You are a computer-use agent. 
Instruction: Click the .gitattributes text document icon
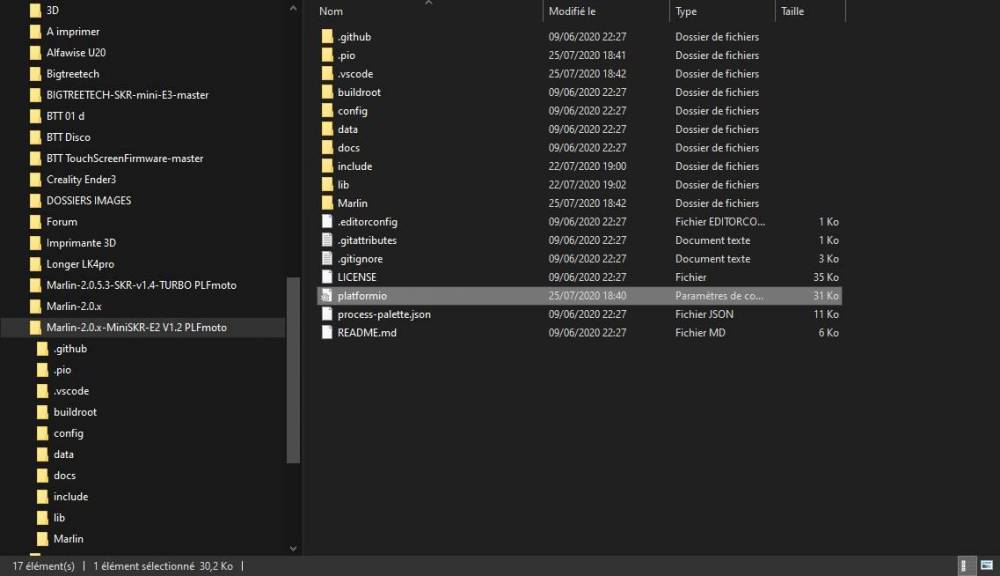(327, 240)
